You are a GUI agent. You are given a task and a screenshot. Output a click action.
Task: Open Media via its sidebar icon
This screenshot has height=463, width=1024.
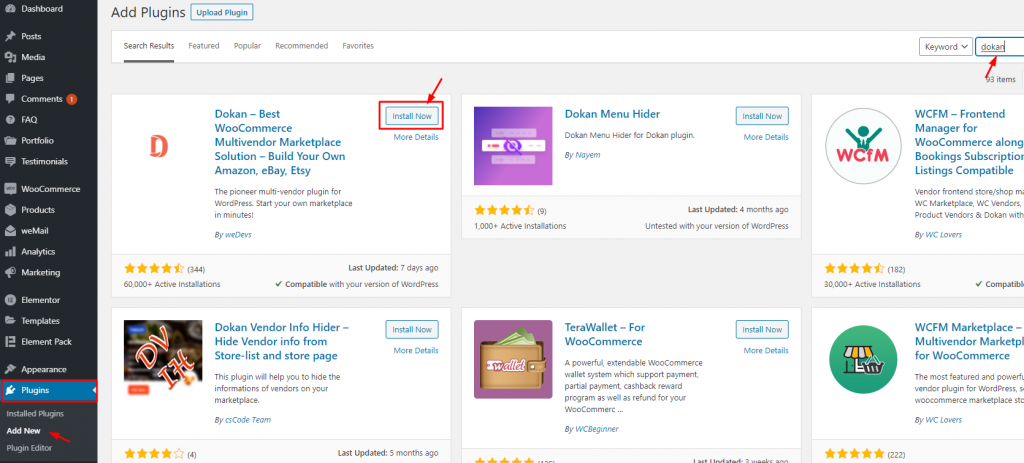coord(10,57)
